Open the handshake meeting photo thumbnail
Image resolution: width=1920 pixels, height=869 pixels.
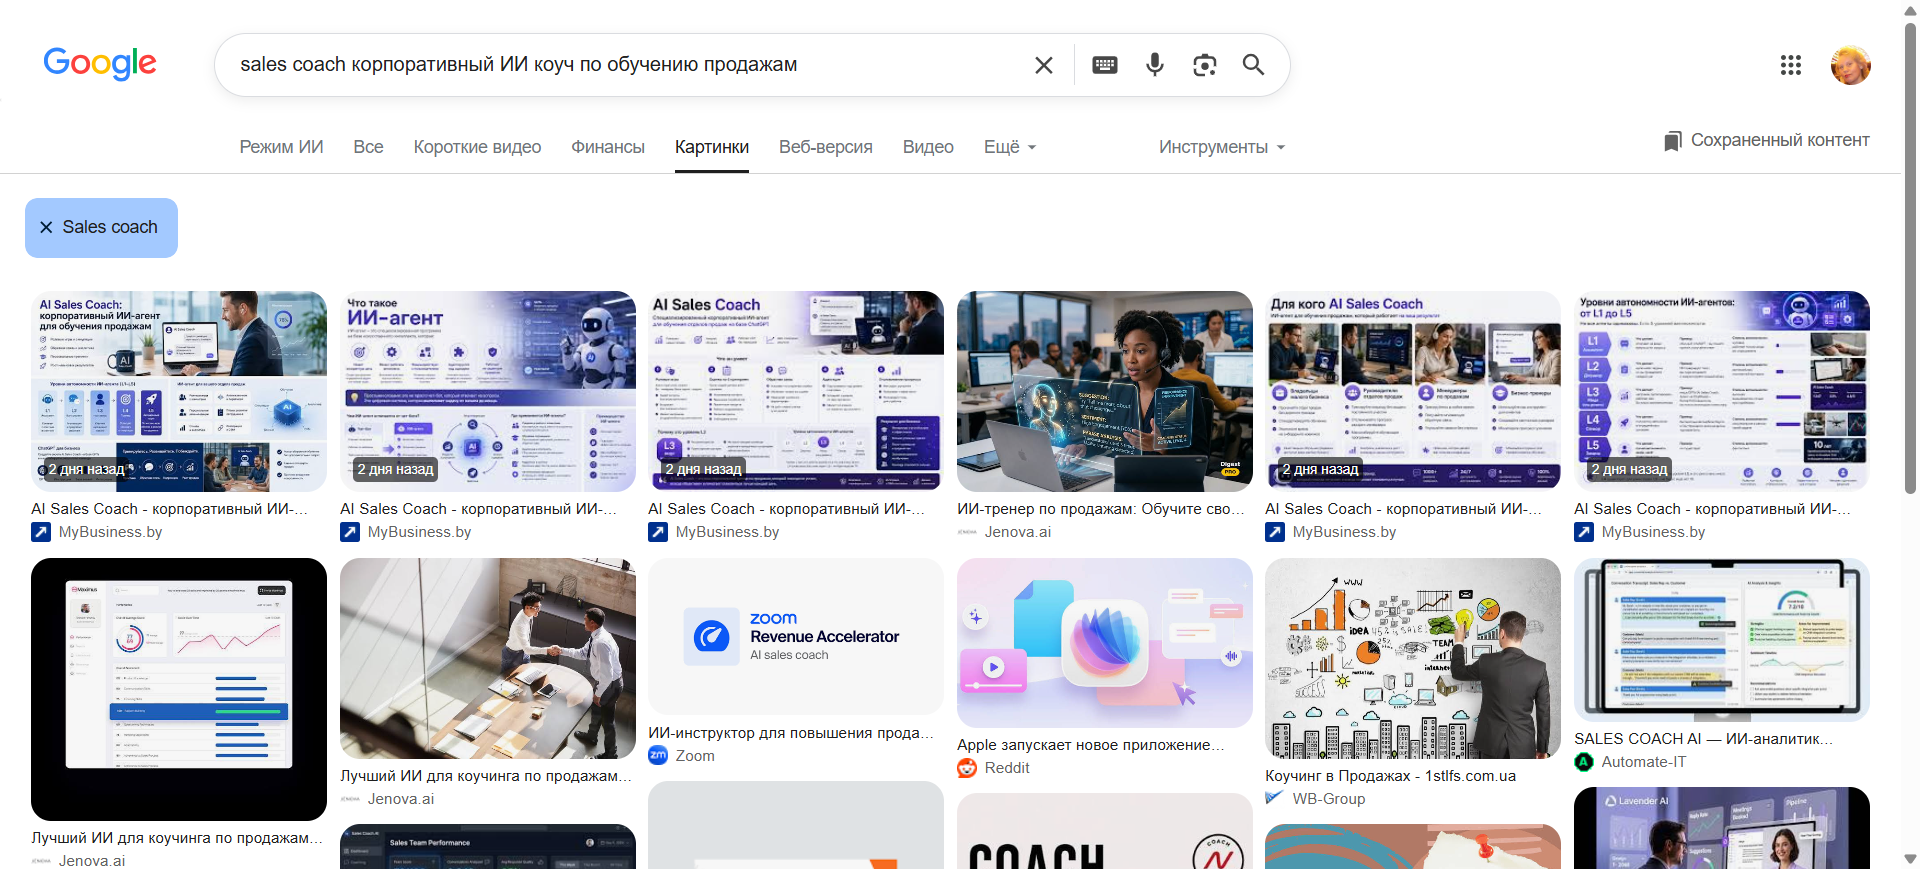pyautogui.click(x=488, y=658)
